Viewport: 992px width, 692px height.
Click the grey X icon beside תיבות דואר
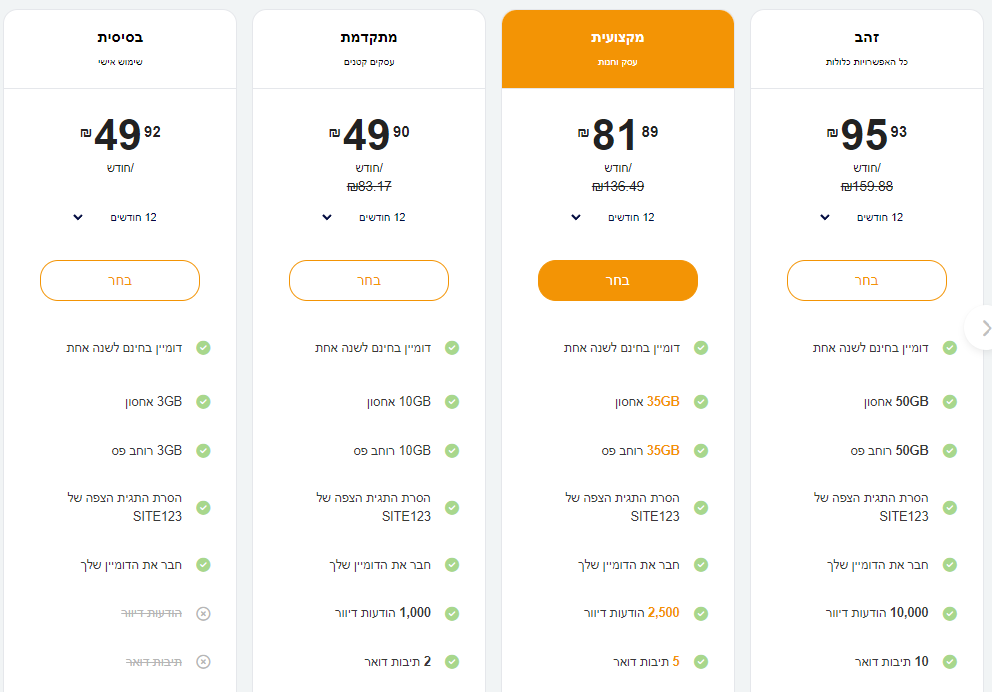[x=203, y=662]
